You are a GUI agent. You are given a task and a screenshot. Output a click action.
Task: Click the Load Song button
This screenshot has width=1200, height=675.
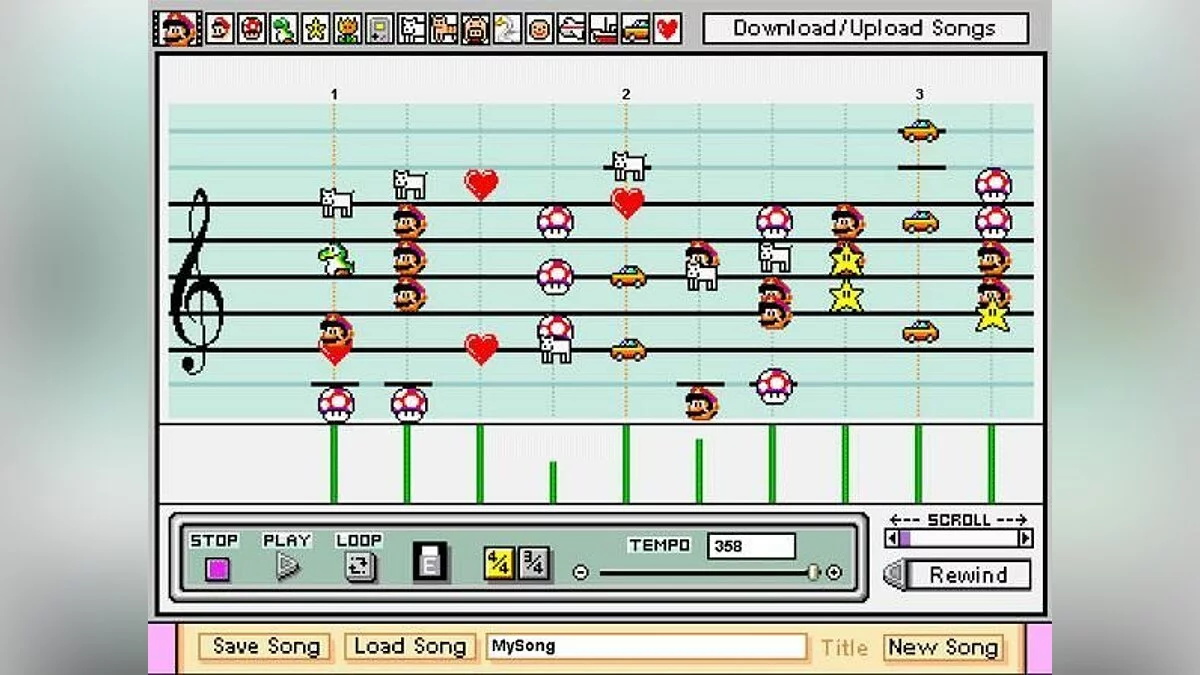coord(411,647)
